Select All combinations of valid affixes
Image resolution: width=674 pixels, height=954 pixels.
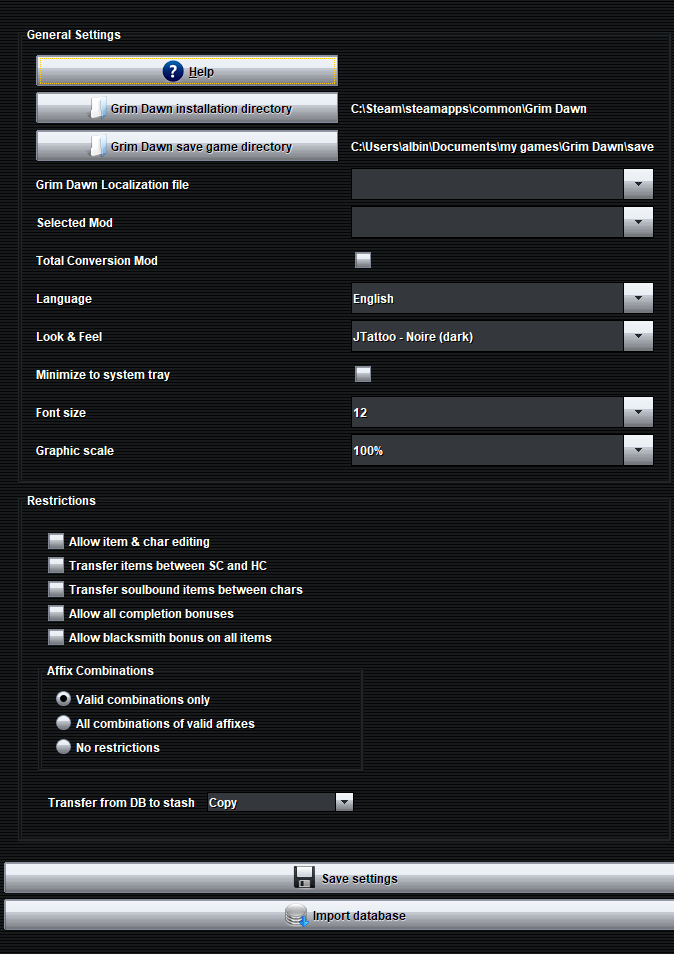[63, 723]
